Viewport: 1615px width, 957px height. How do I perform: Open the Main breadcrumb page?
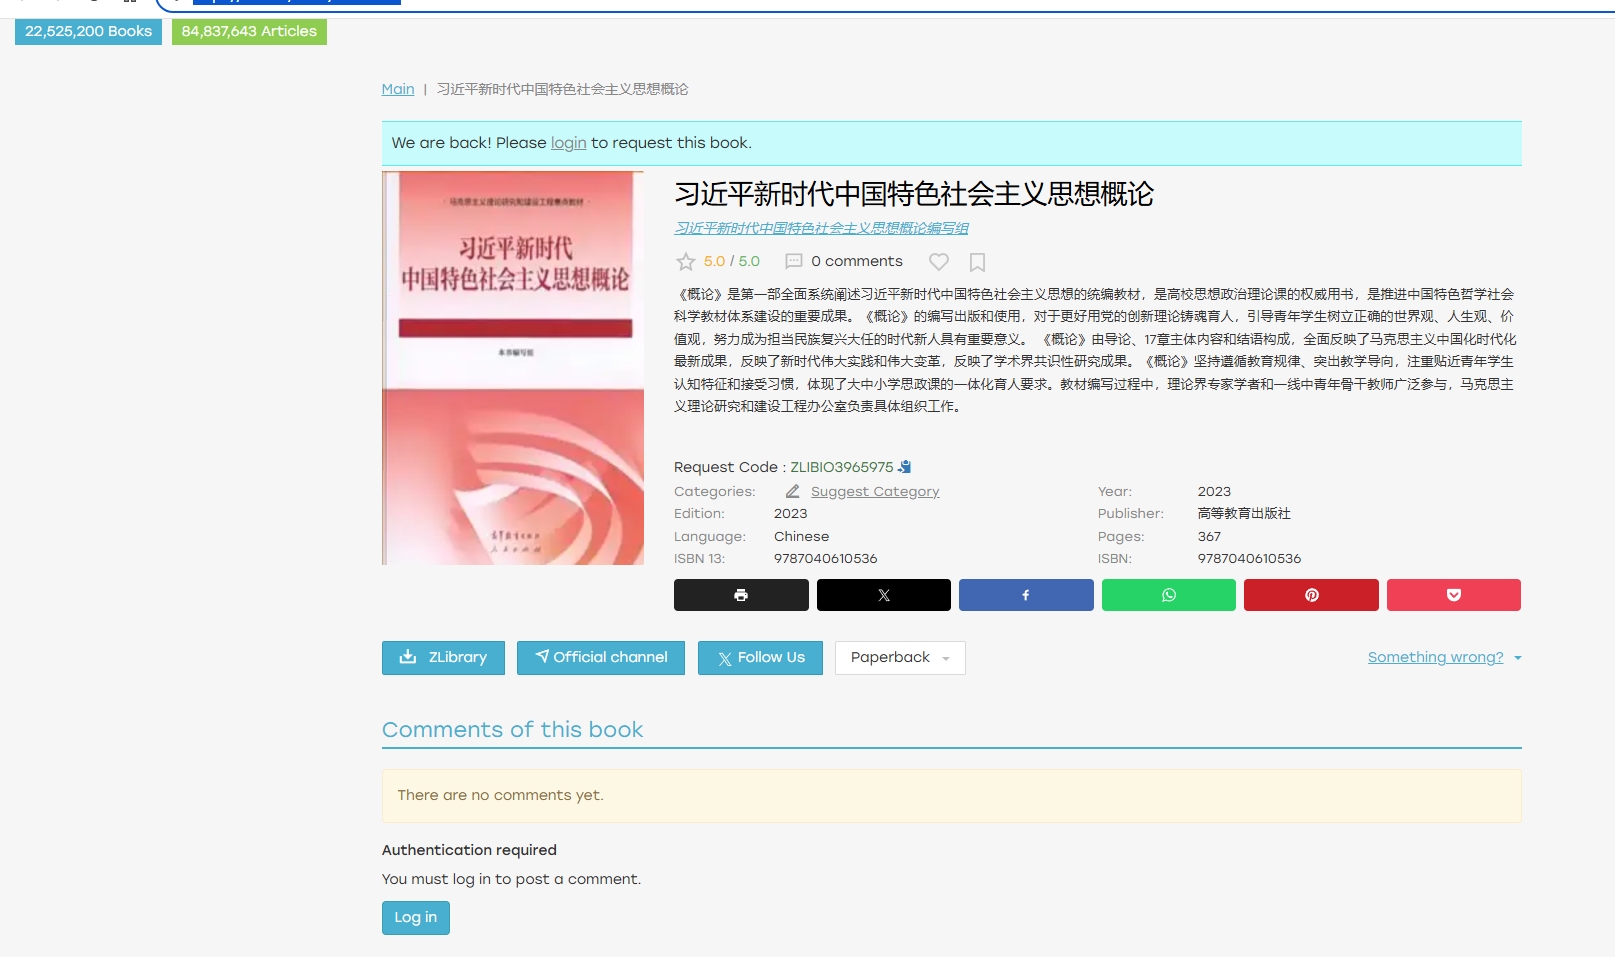coord(397,89)
